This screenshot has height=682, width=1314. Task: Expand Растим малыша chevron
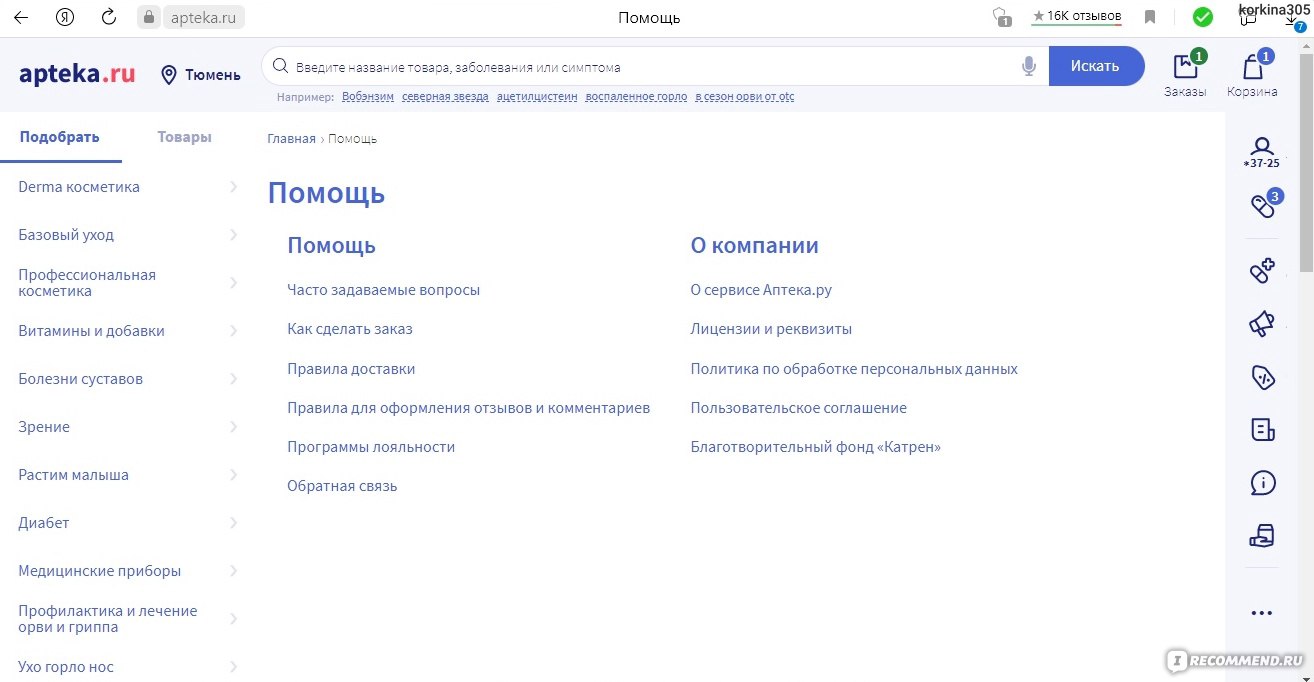(x=233, y=475)
